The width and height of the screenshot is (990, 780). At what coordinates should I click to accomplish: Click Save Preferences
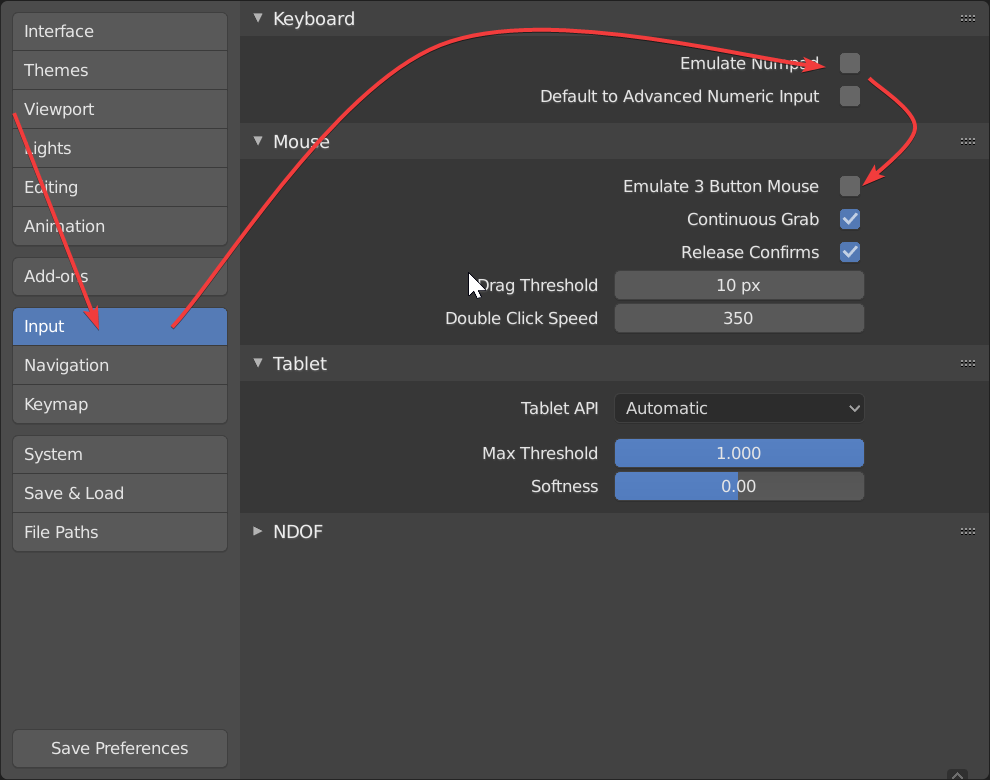tap(119, 748)
